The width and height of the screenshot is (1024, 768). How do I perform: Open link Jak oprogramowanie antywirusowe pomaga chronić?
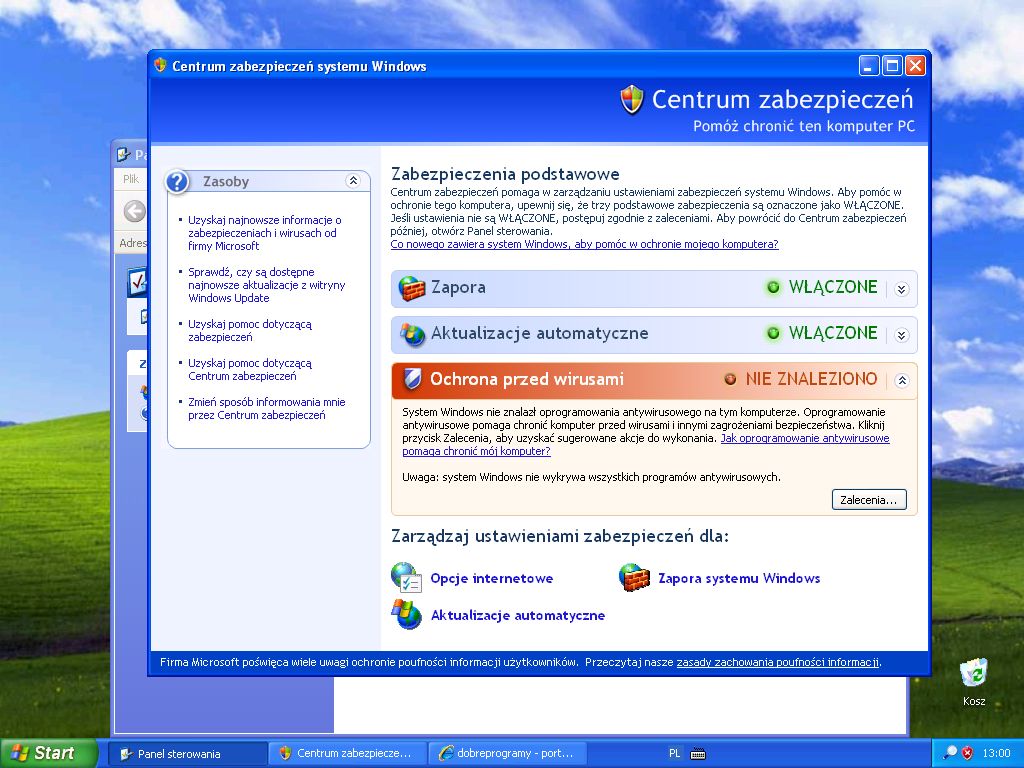pos(805,438)
